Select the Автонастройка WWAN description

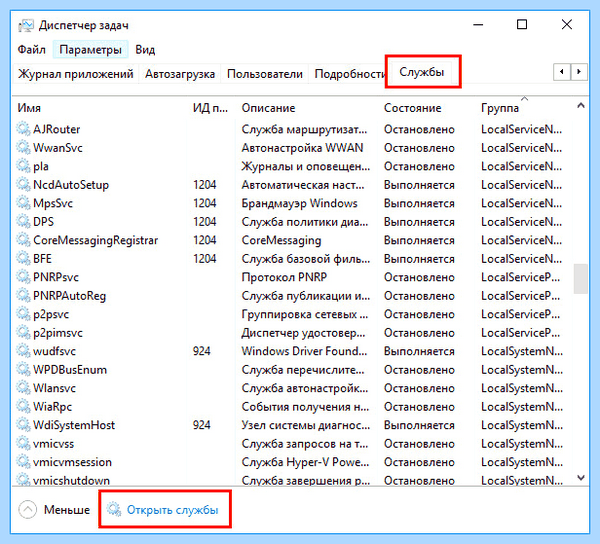[302, 148]
